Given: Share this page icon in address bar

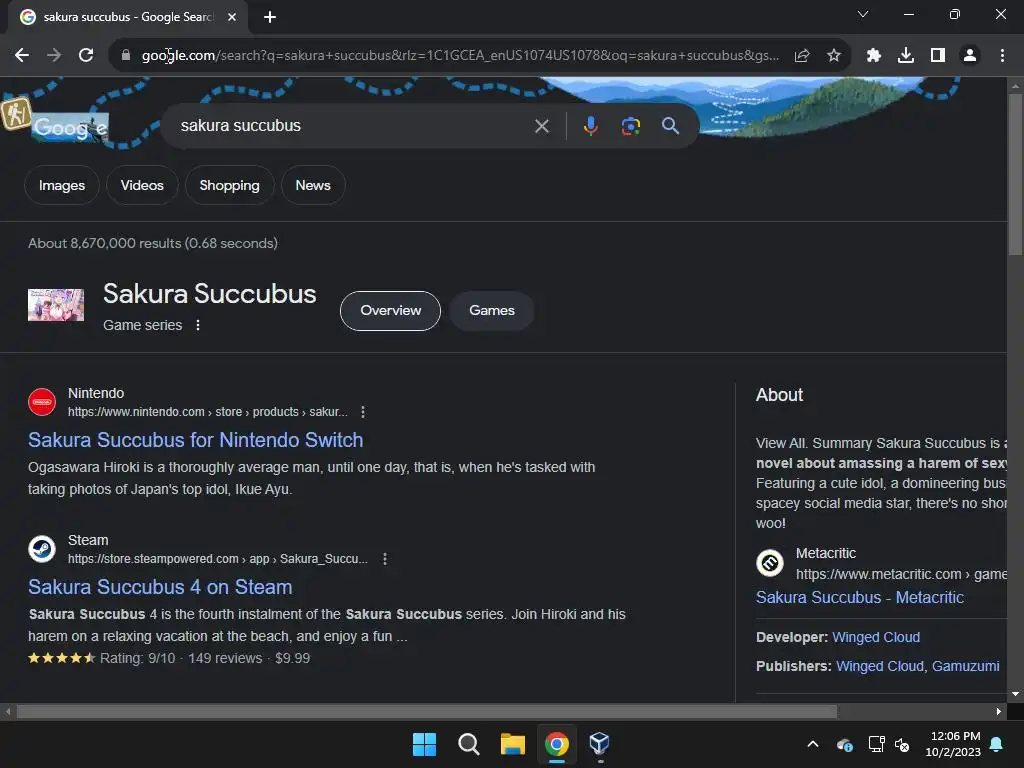Looking at the screenshot, I should (802, 56).
